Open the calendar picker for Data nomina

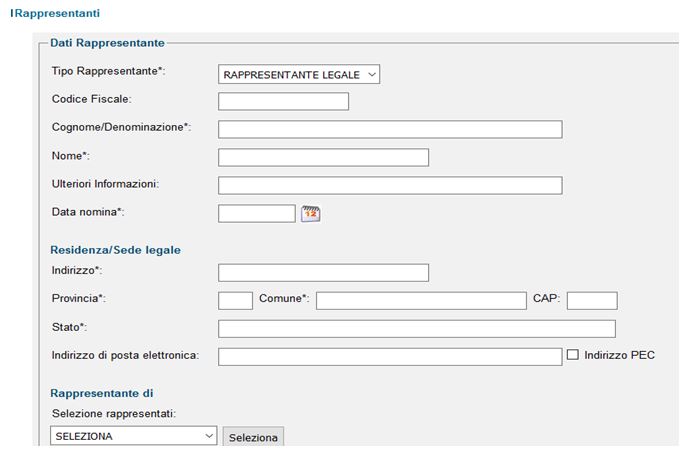pyautogui.click(x=311, y=214)
